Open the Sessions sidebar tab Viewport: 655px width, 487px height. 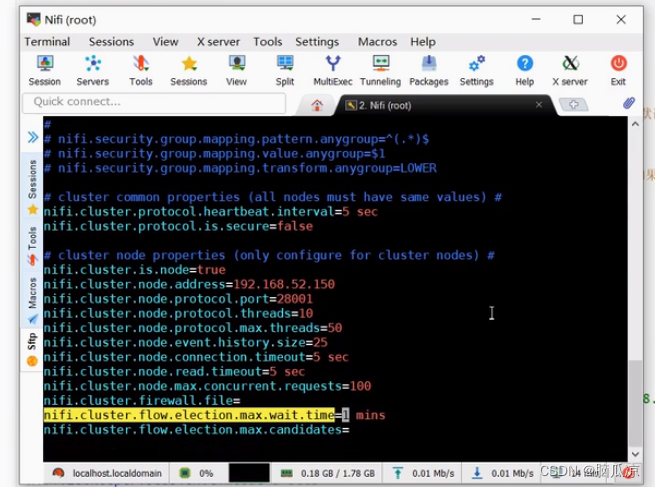click(33, 187)
